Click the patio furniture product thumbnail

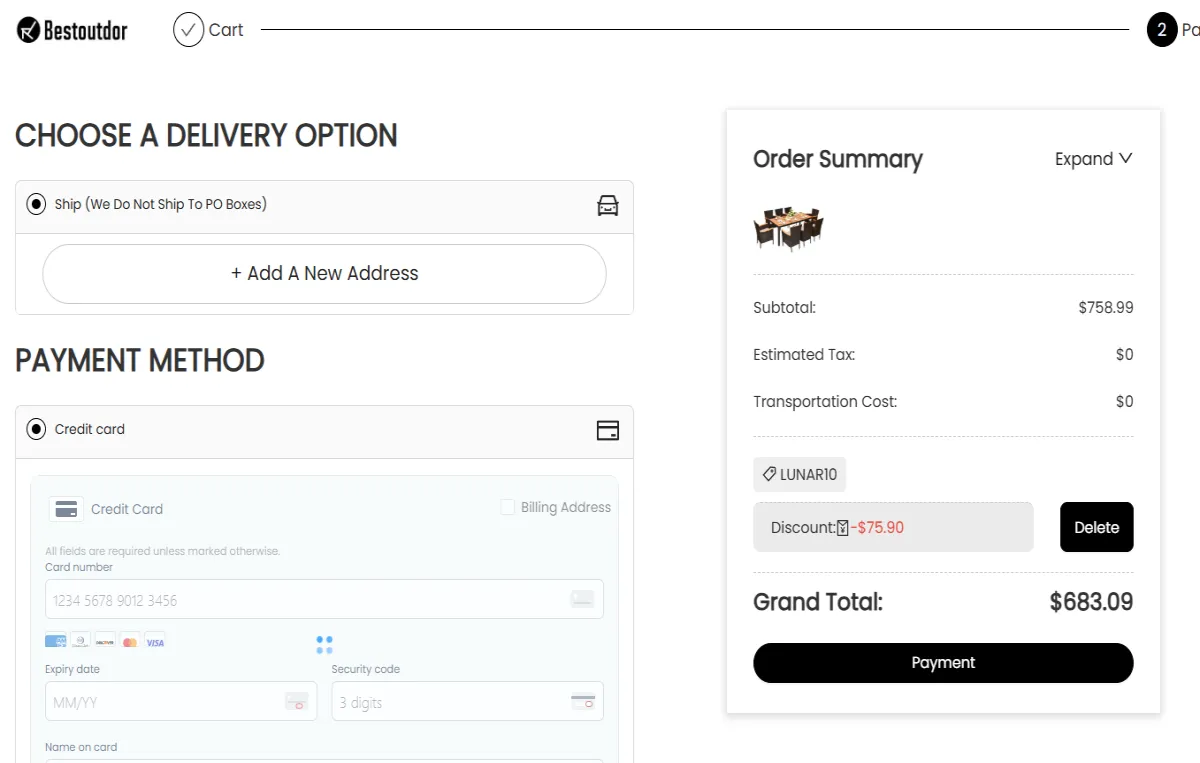787,228
